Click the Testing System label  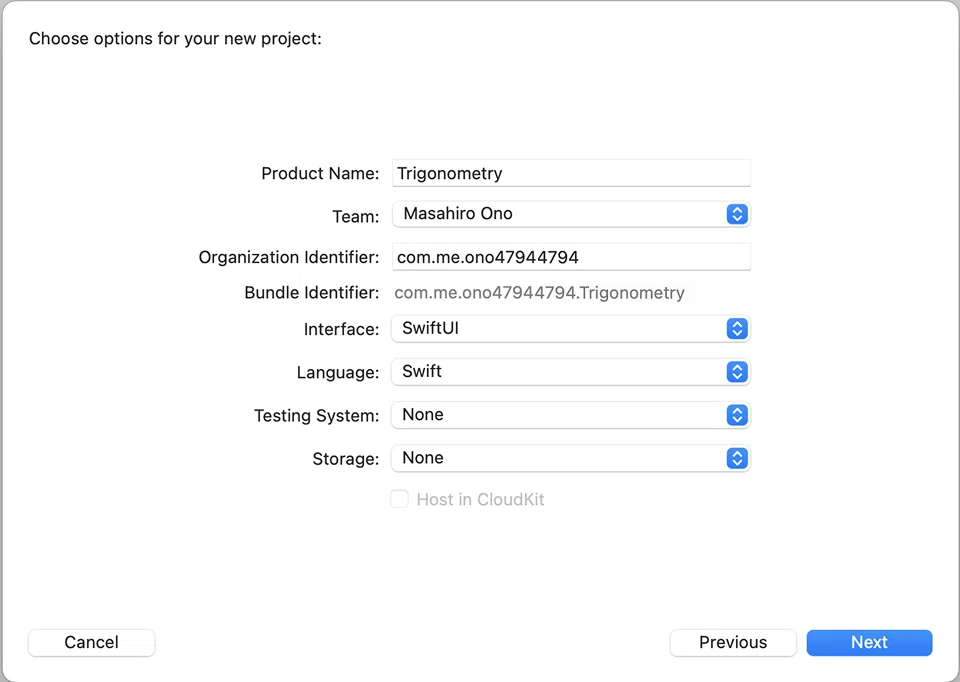tap(317, 416)
